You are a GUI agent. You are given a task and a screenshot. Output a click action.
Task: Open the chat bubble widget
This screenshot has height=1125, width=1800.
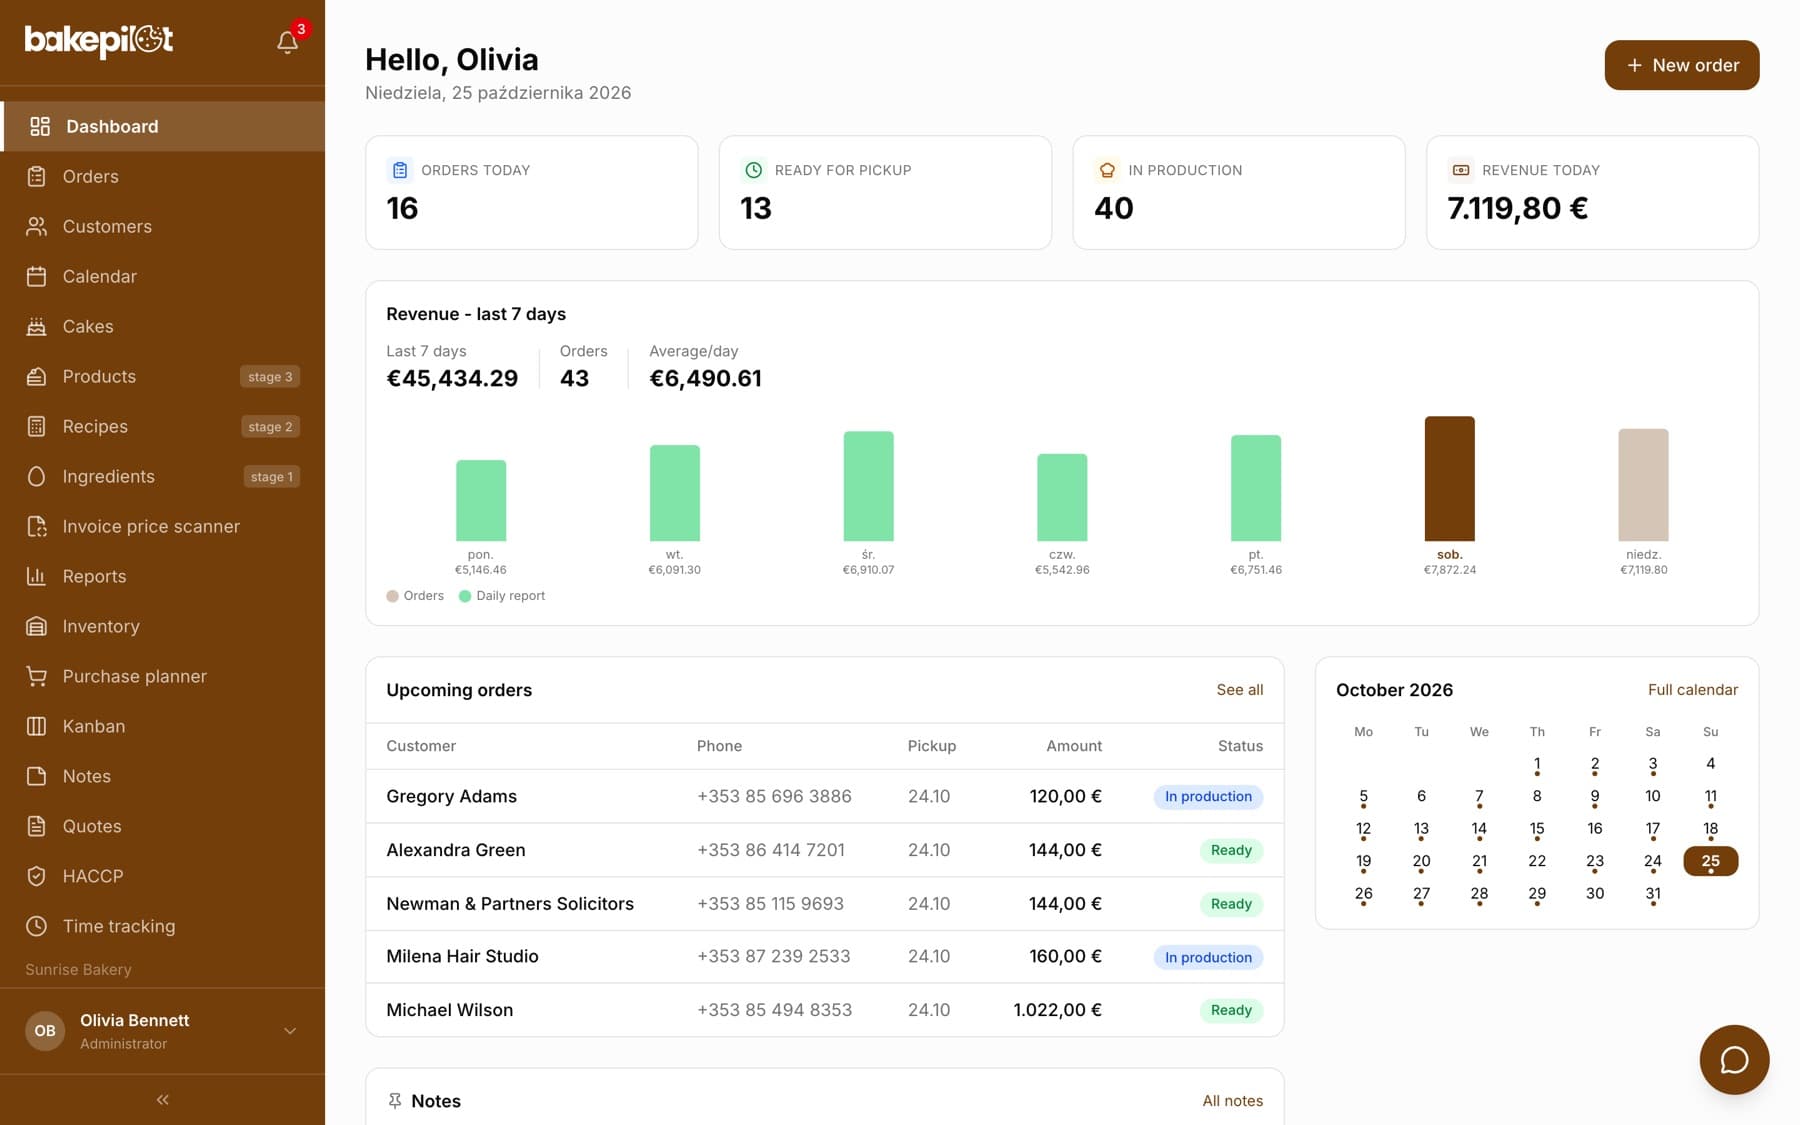[x=1734, y=1059]
